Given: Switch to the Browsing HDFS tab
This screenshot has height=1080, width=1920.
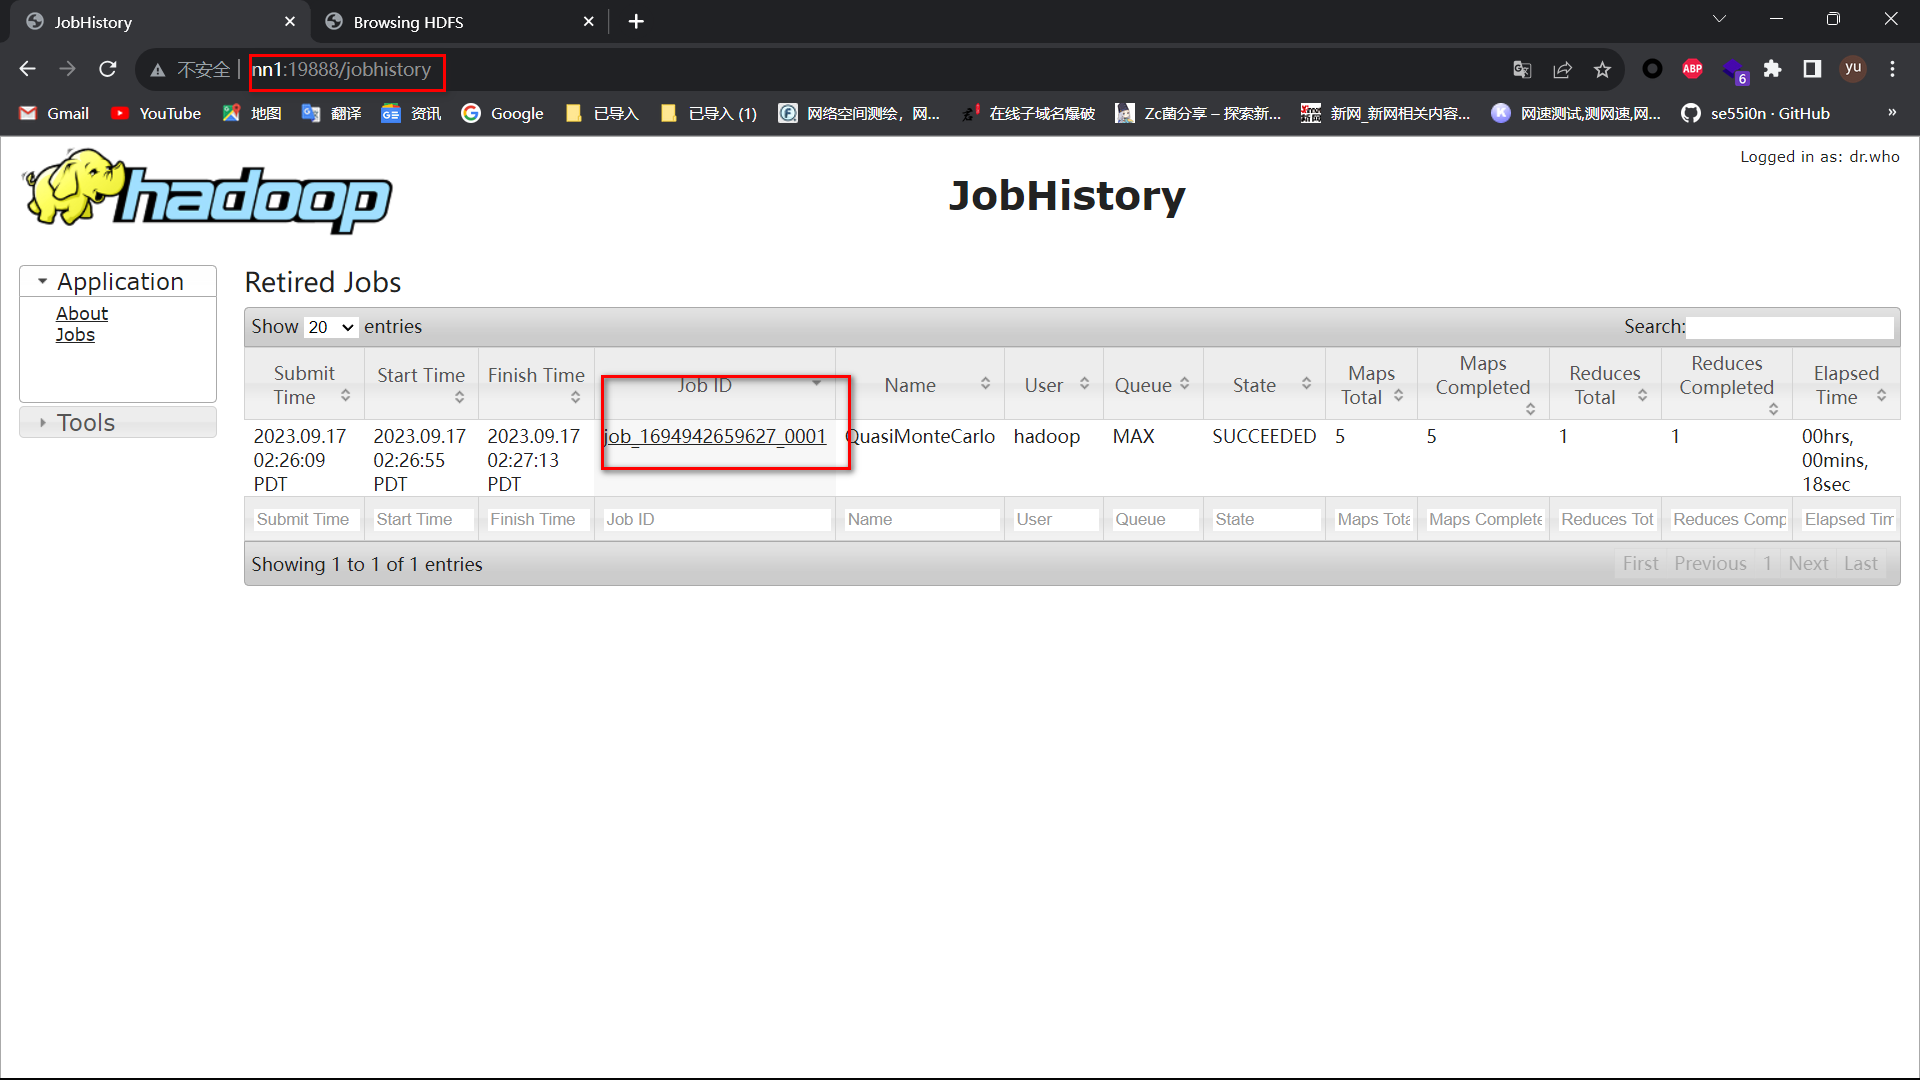Looking at the screenshot, I should click(x=408, y=22).
